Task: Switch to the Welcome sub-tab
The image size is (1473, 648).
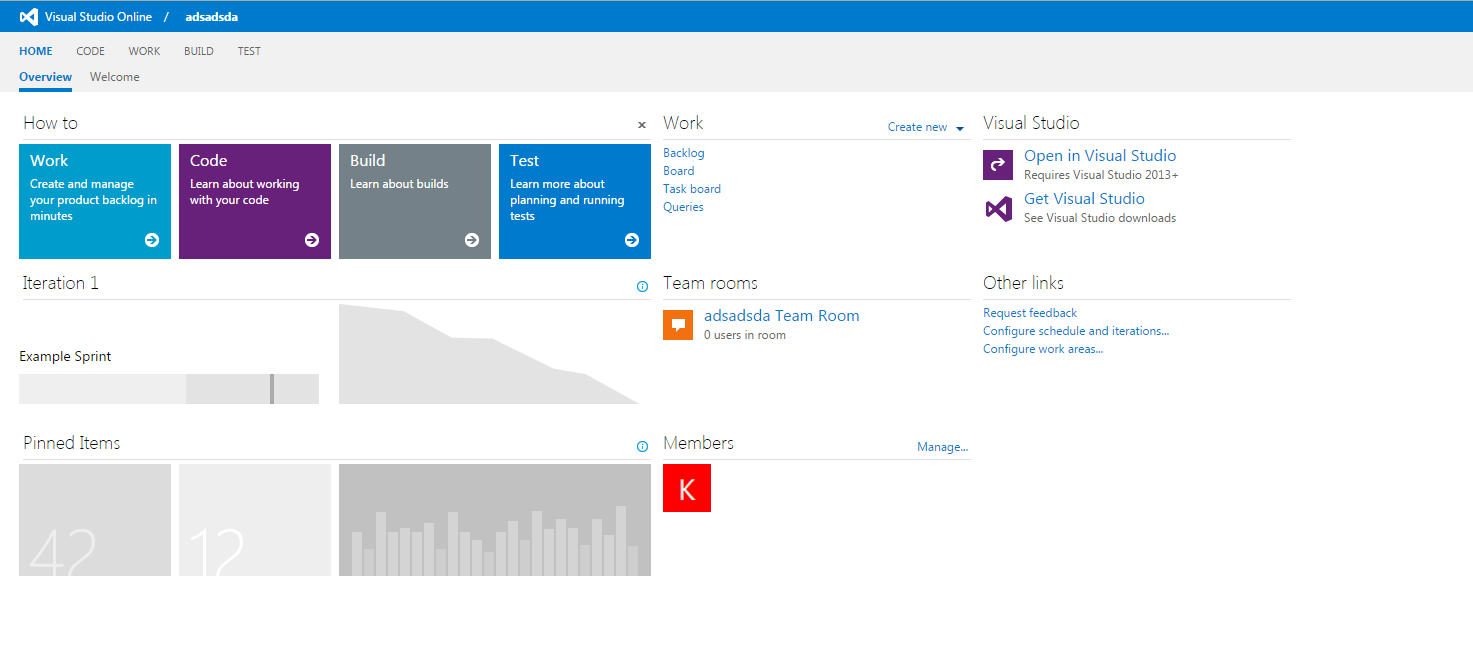Action: point(115,77)
